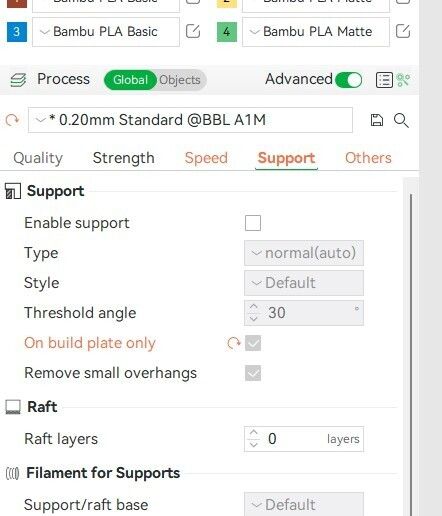Uncheck Remove small overhangs

click(x=253, y=373)
